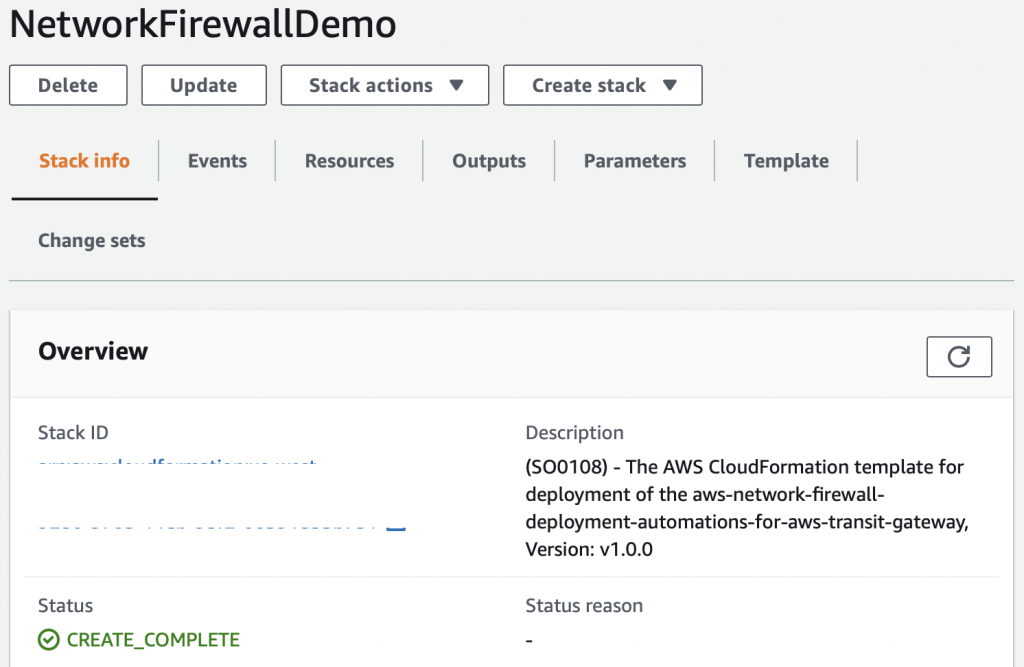The width and height of the screenshot is (1024, 667).
Task: Click the CREATE_COMPLETE success check icon
Action: [48, 640]
